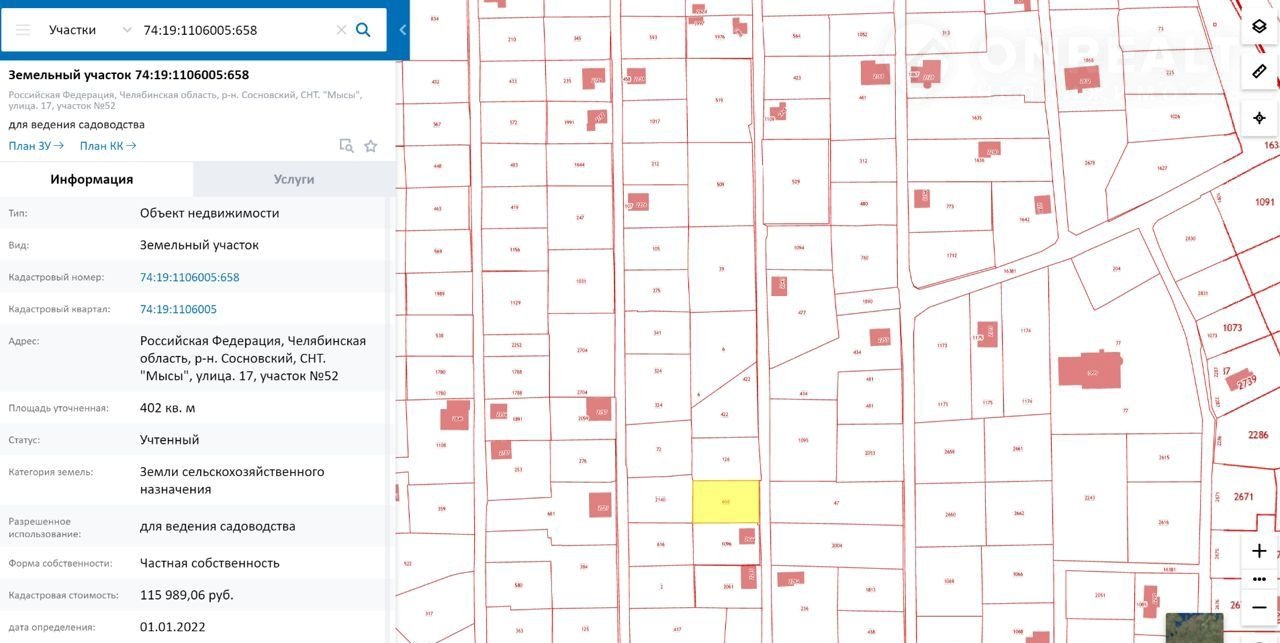Screen dimensions: 1280x643
Task: Open cadastral quarter link 74:19:1106005
Action: 178,309
